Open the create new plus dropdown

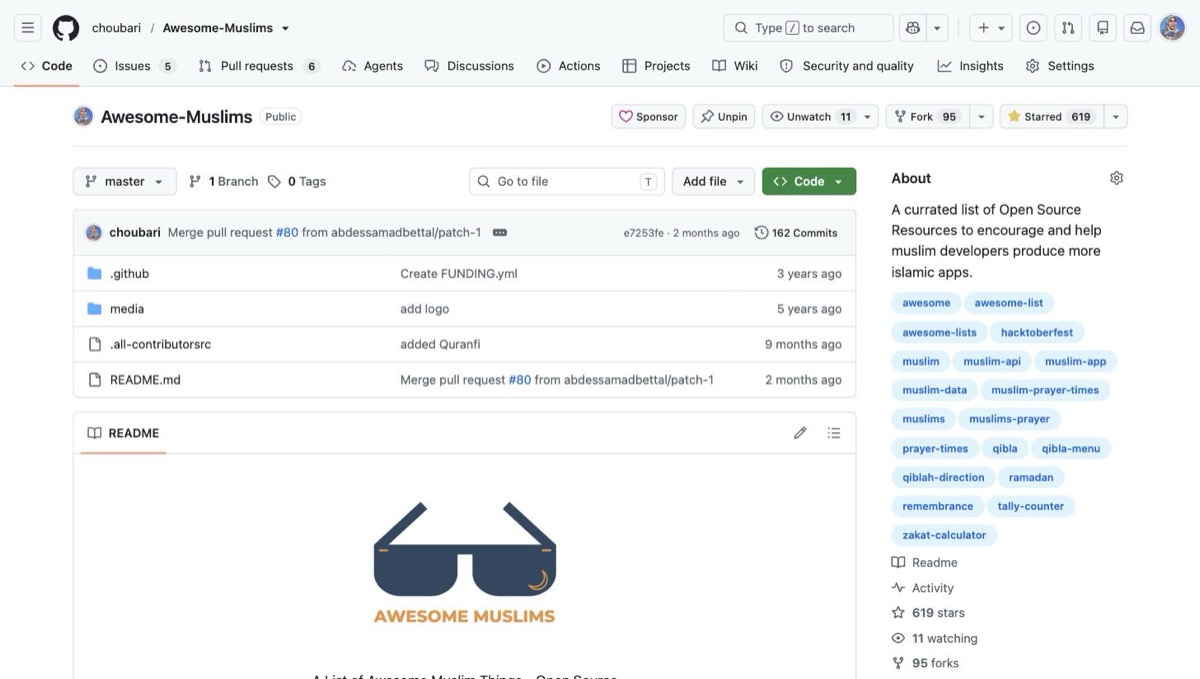click(x=992, y=28)
